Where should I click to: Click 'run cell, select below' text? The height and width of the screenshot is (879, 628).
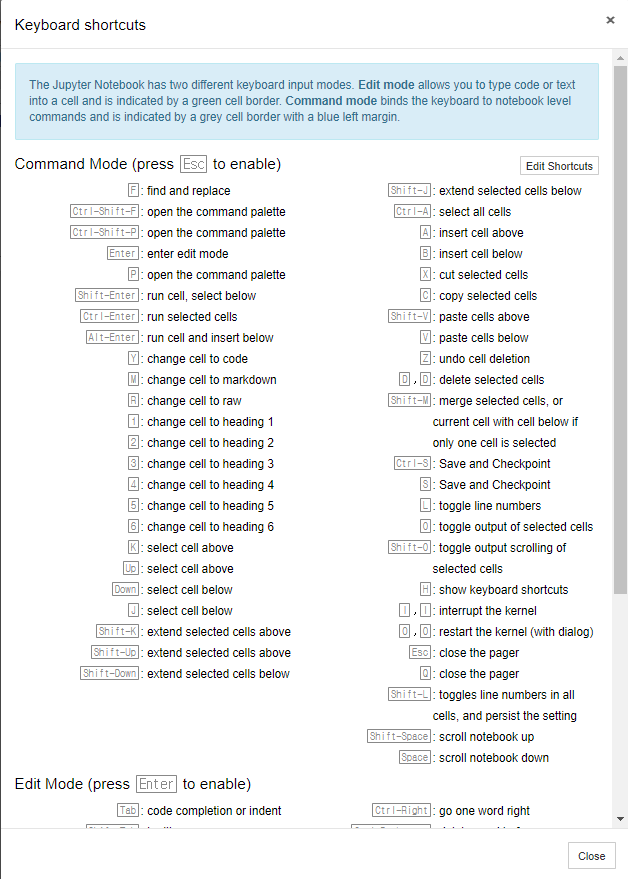tap(201, 295)
